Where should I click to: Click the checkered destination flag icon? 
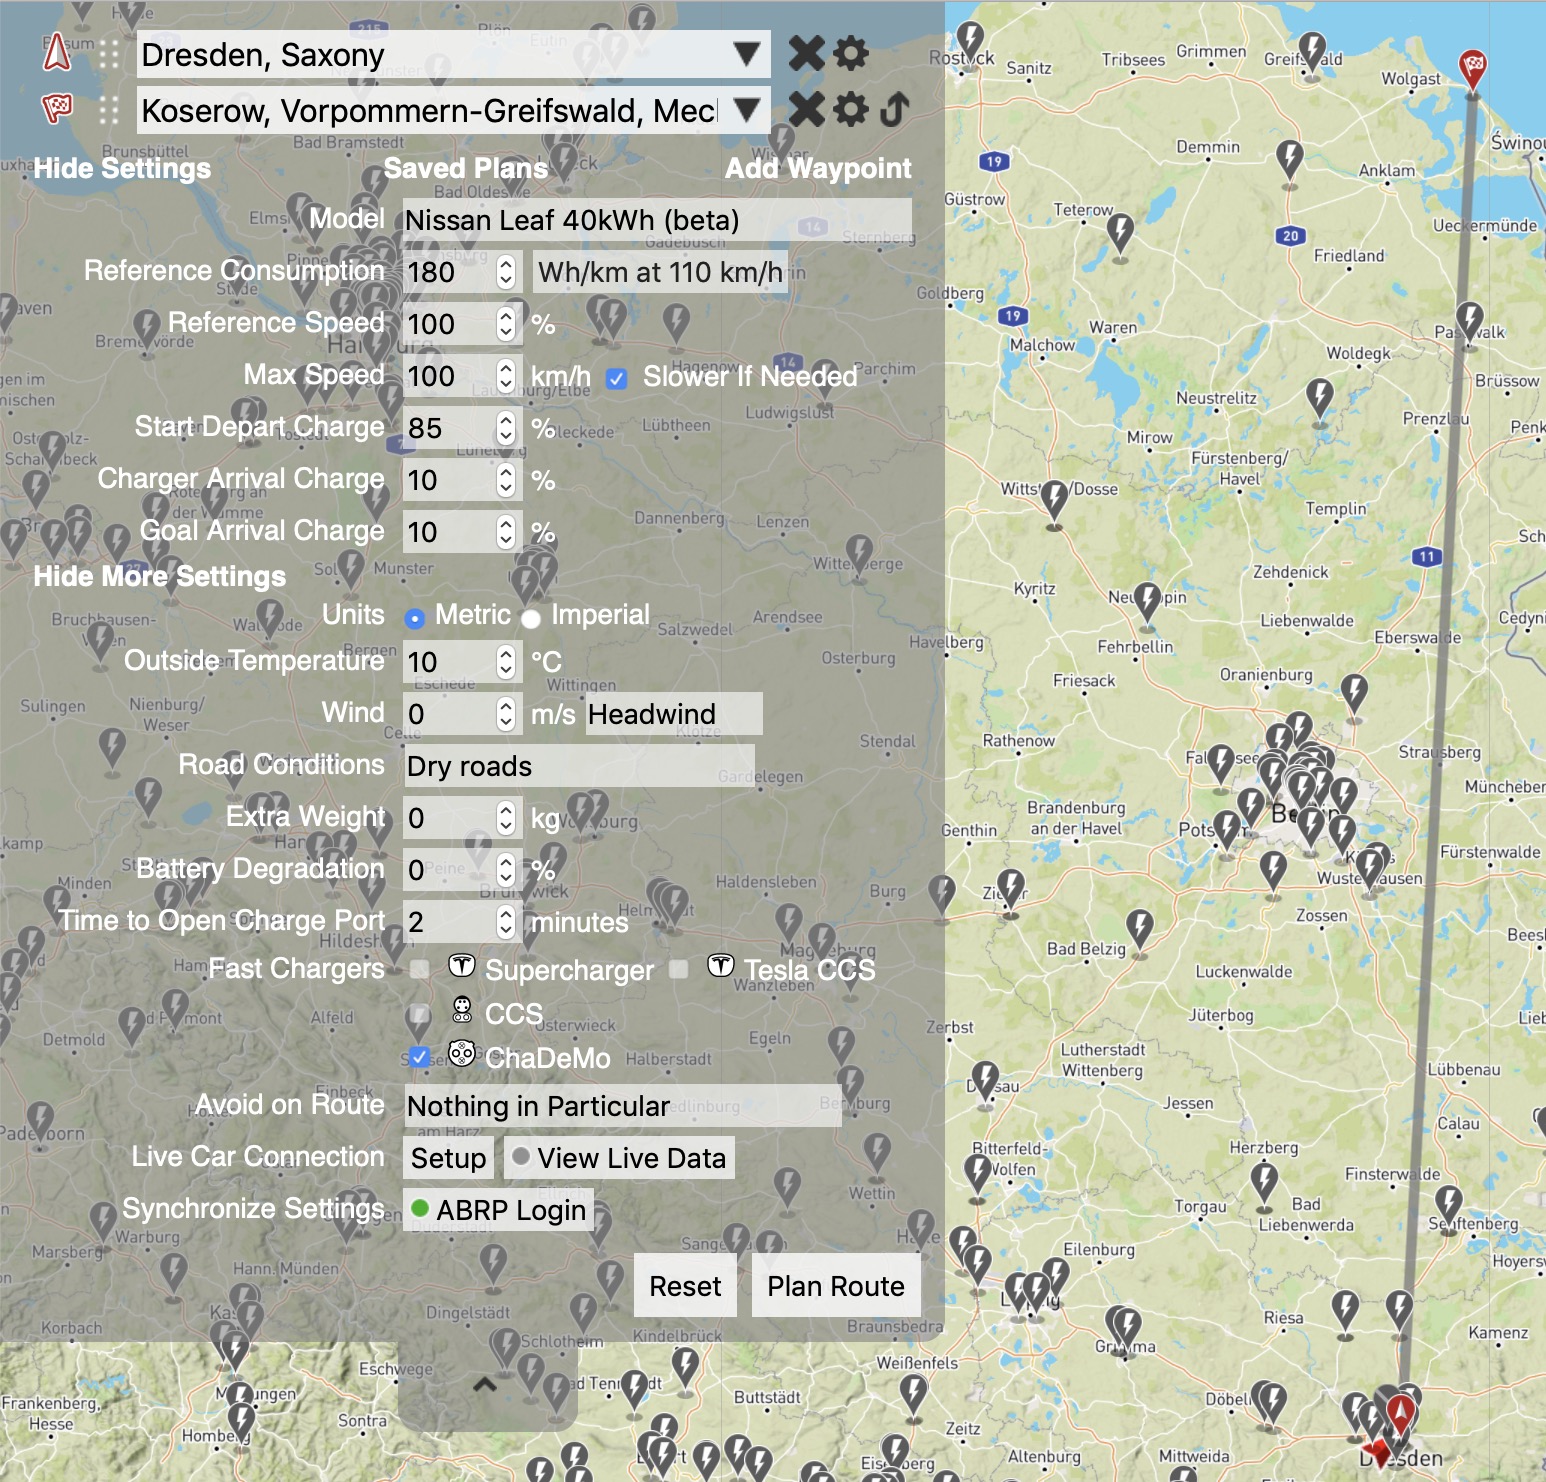[57, 107]
